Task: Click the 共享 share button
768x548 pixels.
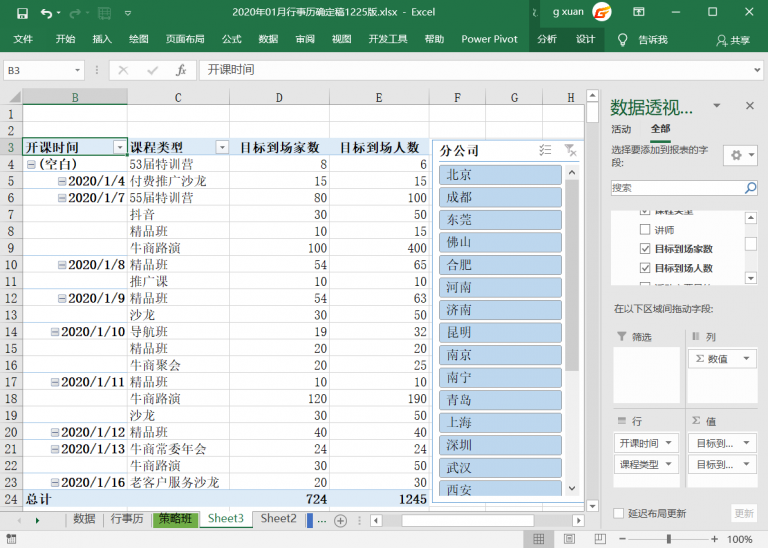Action: point(733,40)
